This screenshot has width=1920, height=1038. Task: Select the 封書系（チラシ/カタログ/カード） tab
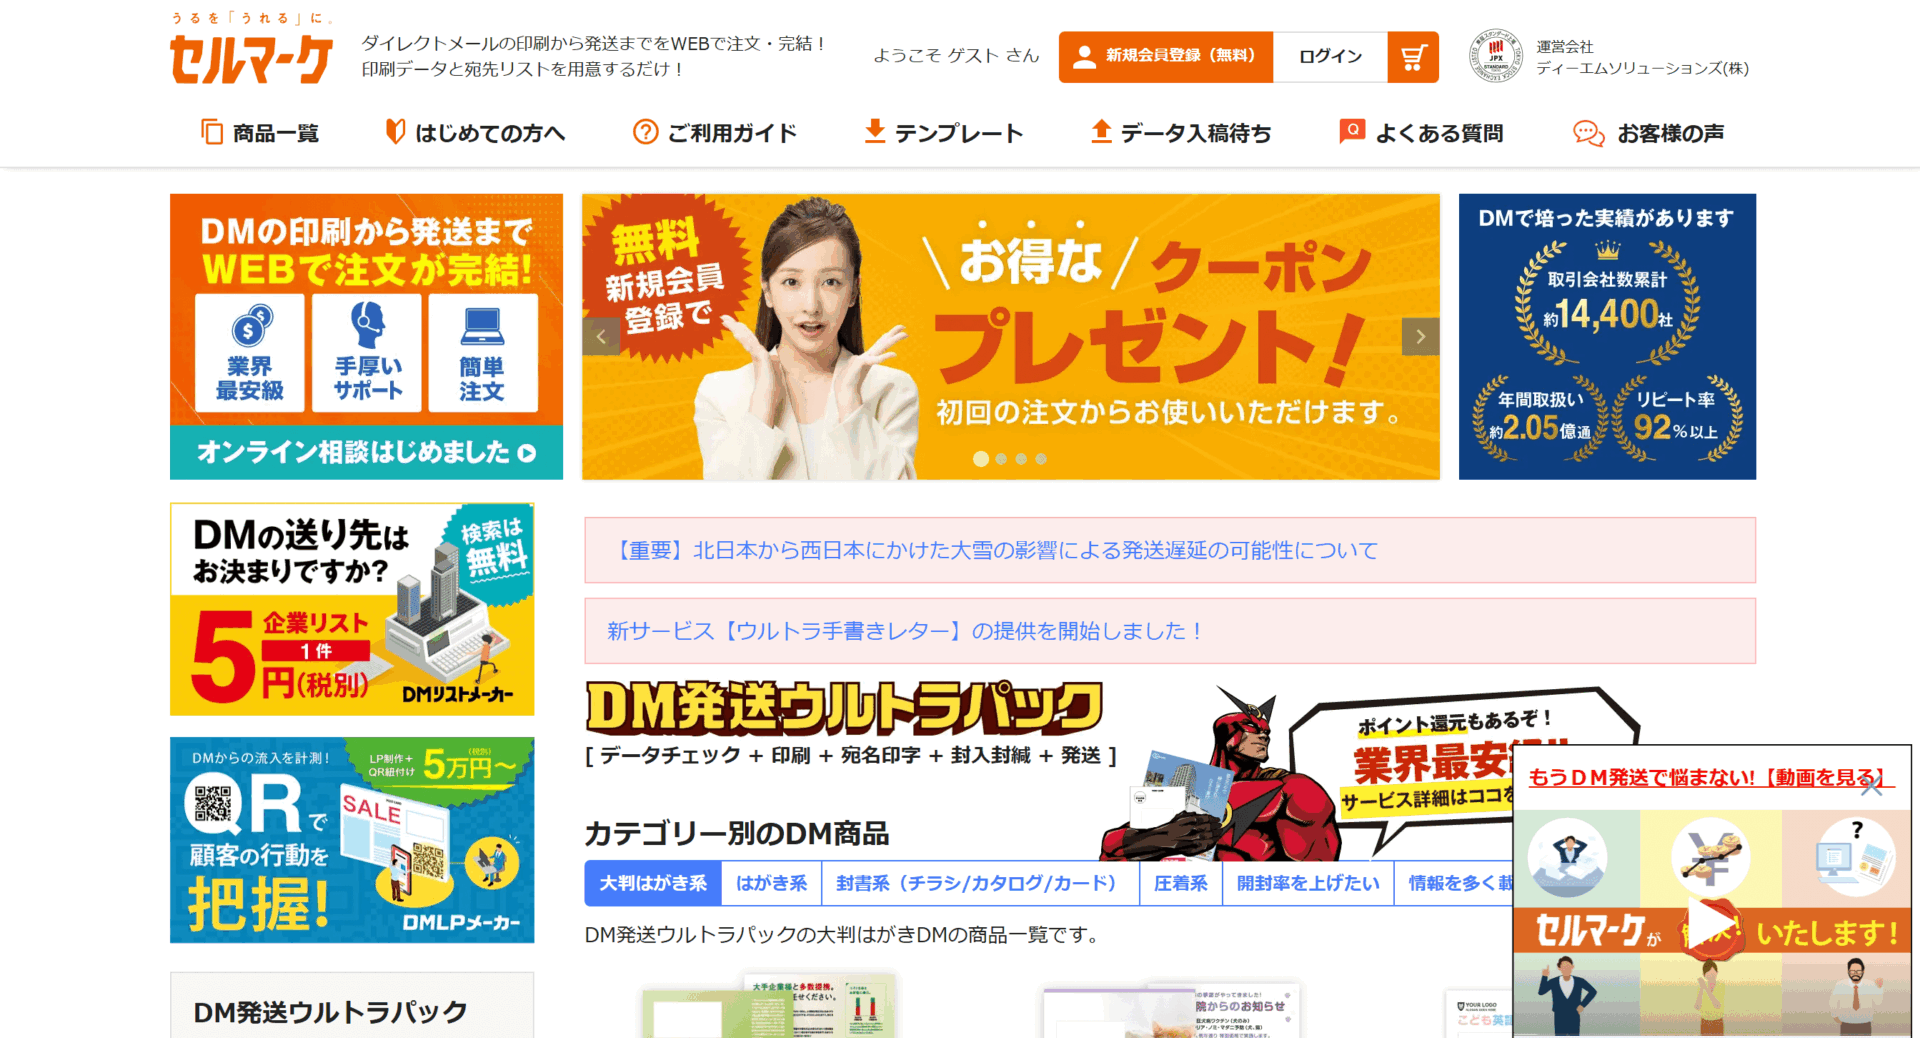click(980, 883)
